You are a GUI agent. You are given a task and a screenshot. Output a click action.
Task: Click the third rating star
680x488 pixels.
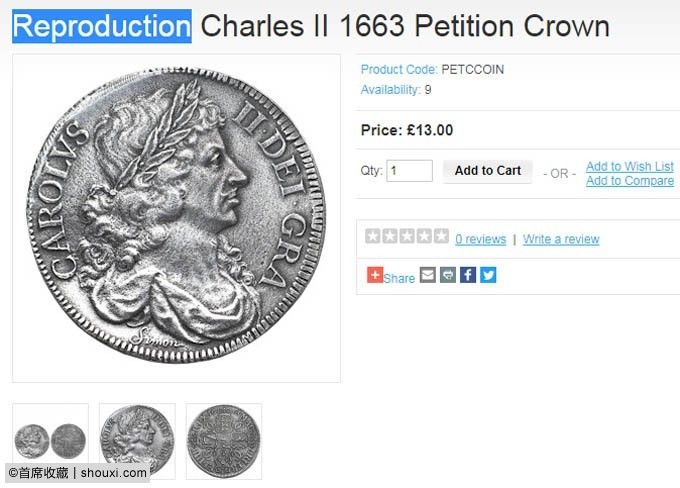coord(407,237)
